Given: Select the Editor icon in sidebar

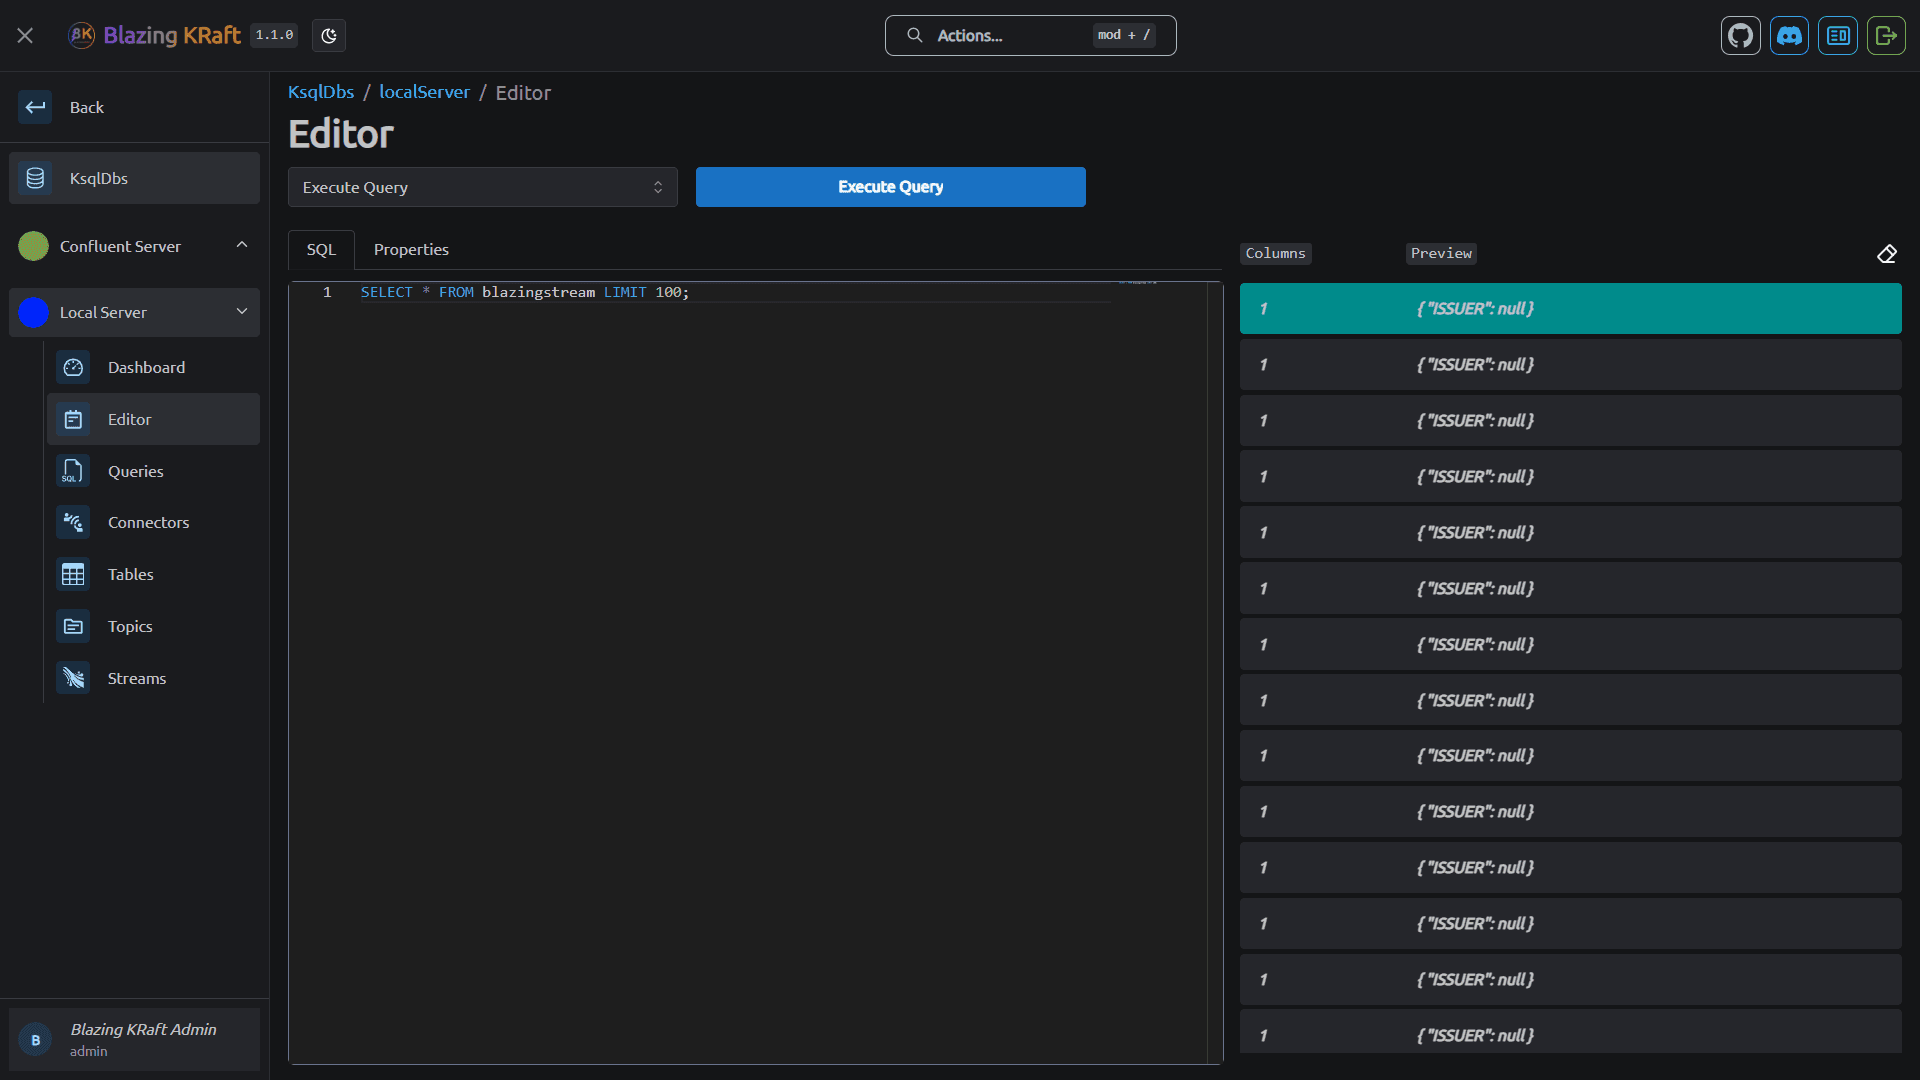Looking at the screenshot, I should (73, 419).
